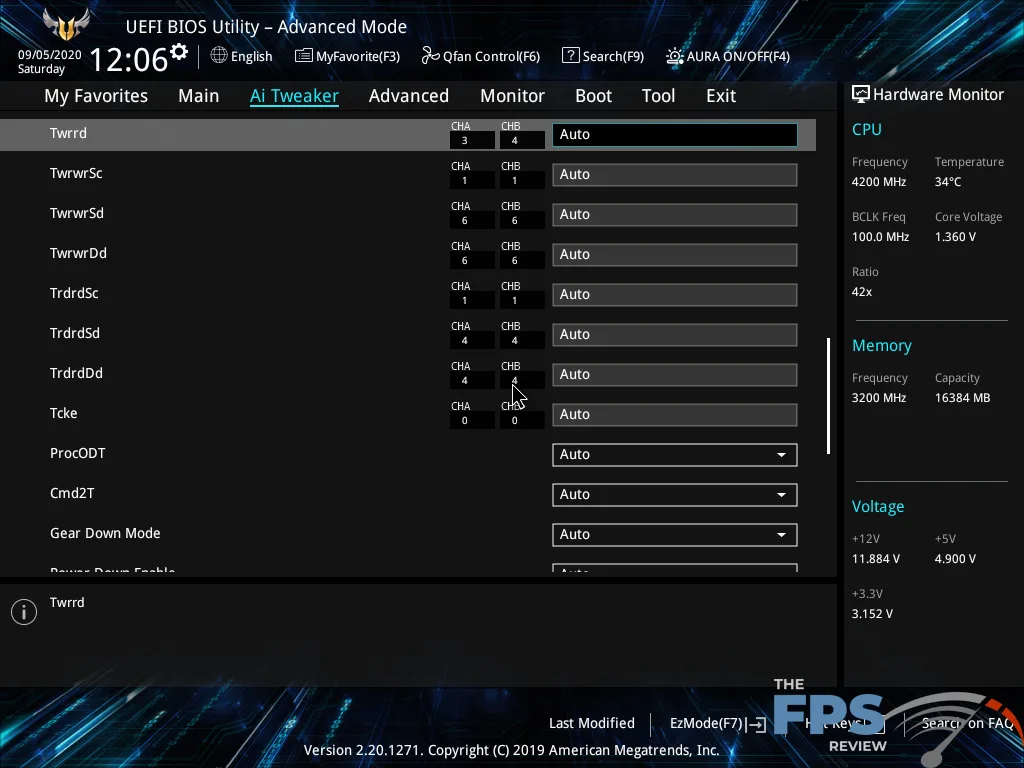Click the globe language icon

click(x=219, y=56)
